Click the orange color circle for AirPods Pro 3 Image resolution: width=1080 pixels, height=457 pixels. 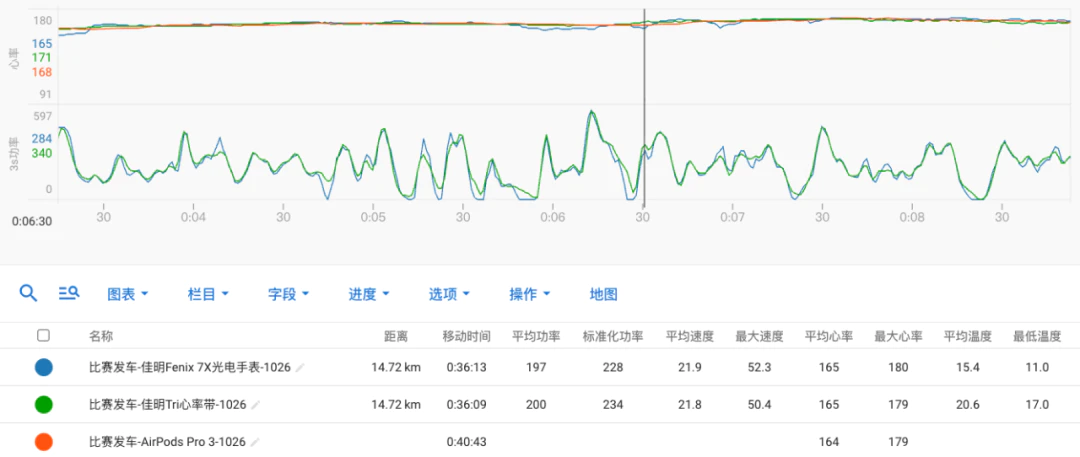[43, 441]
